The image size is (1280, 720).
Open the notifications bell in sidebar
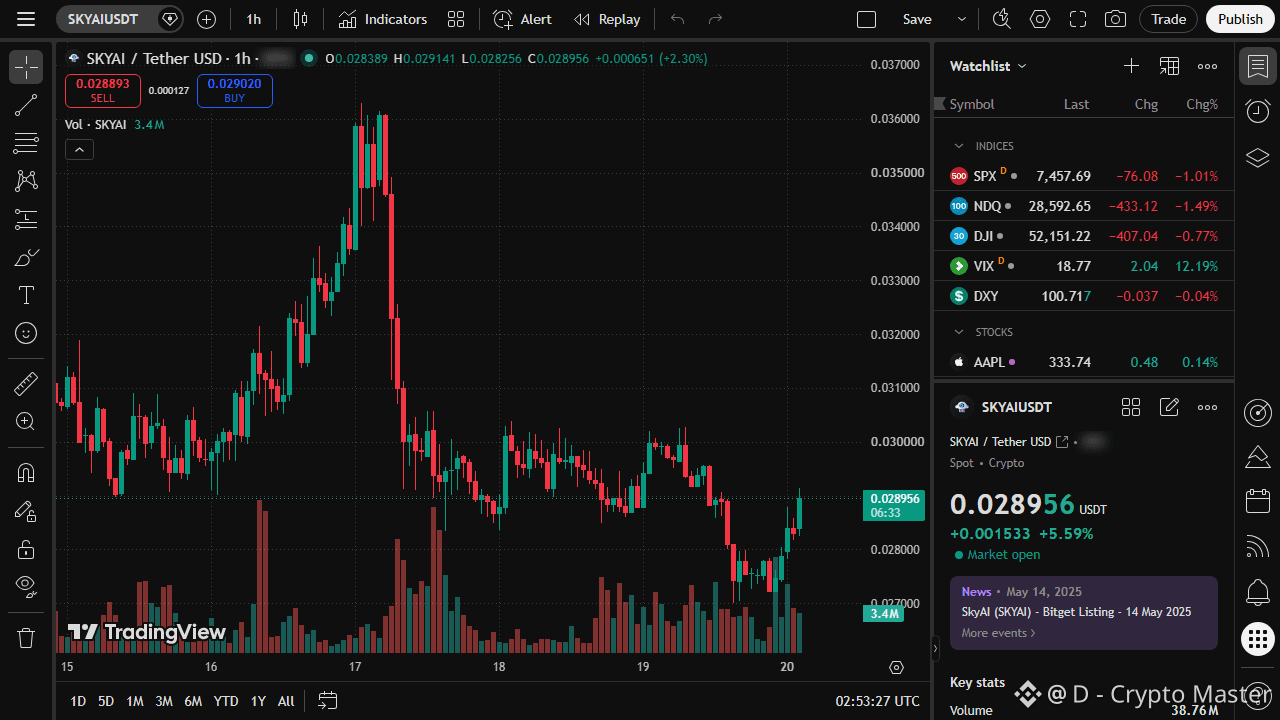click(x=1258, y=592)
